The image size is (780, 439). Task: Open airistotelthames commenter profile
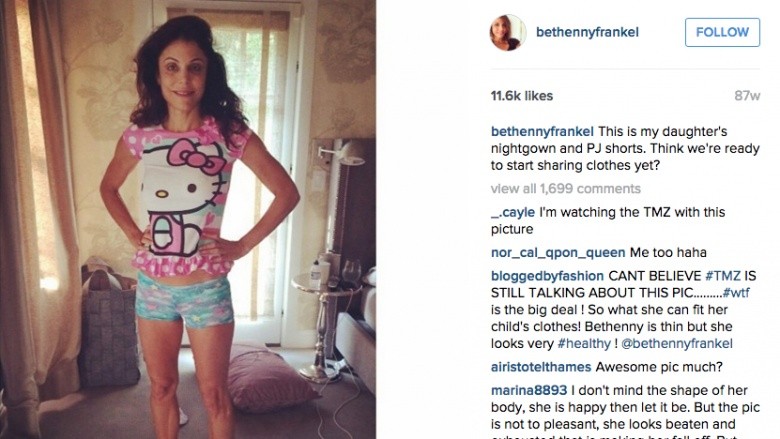click(541, 367)
